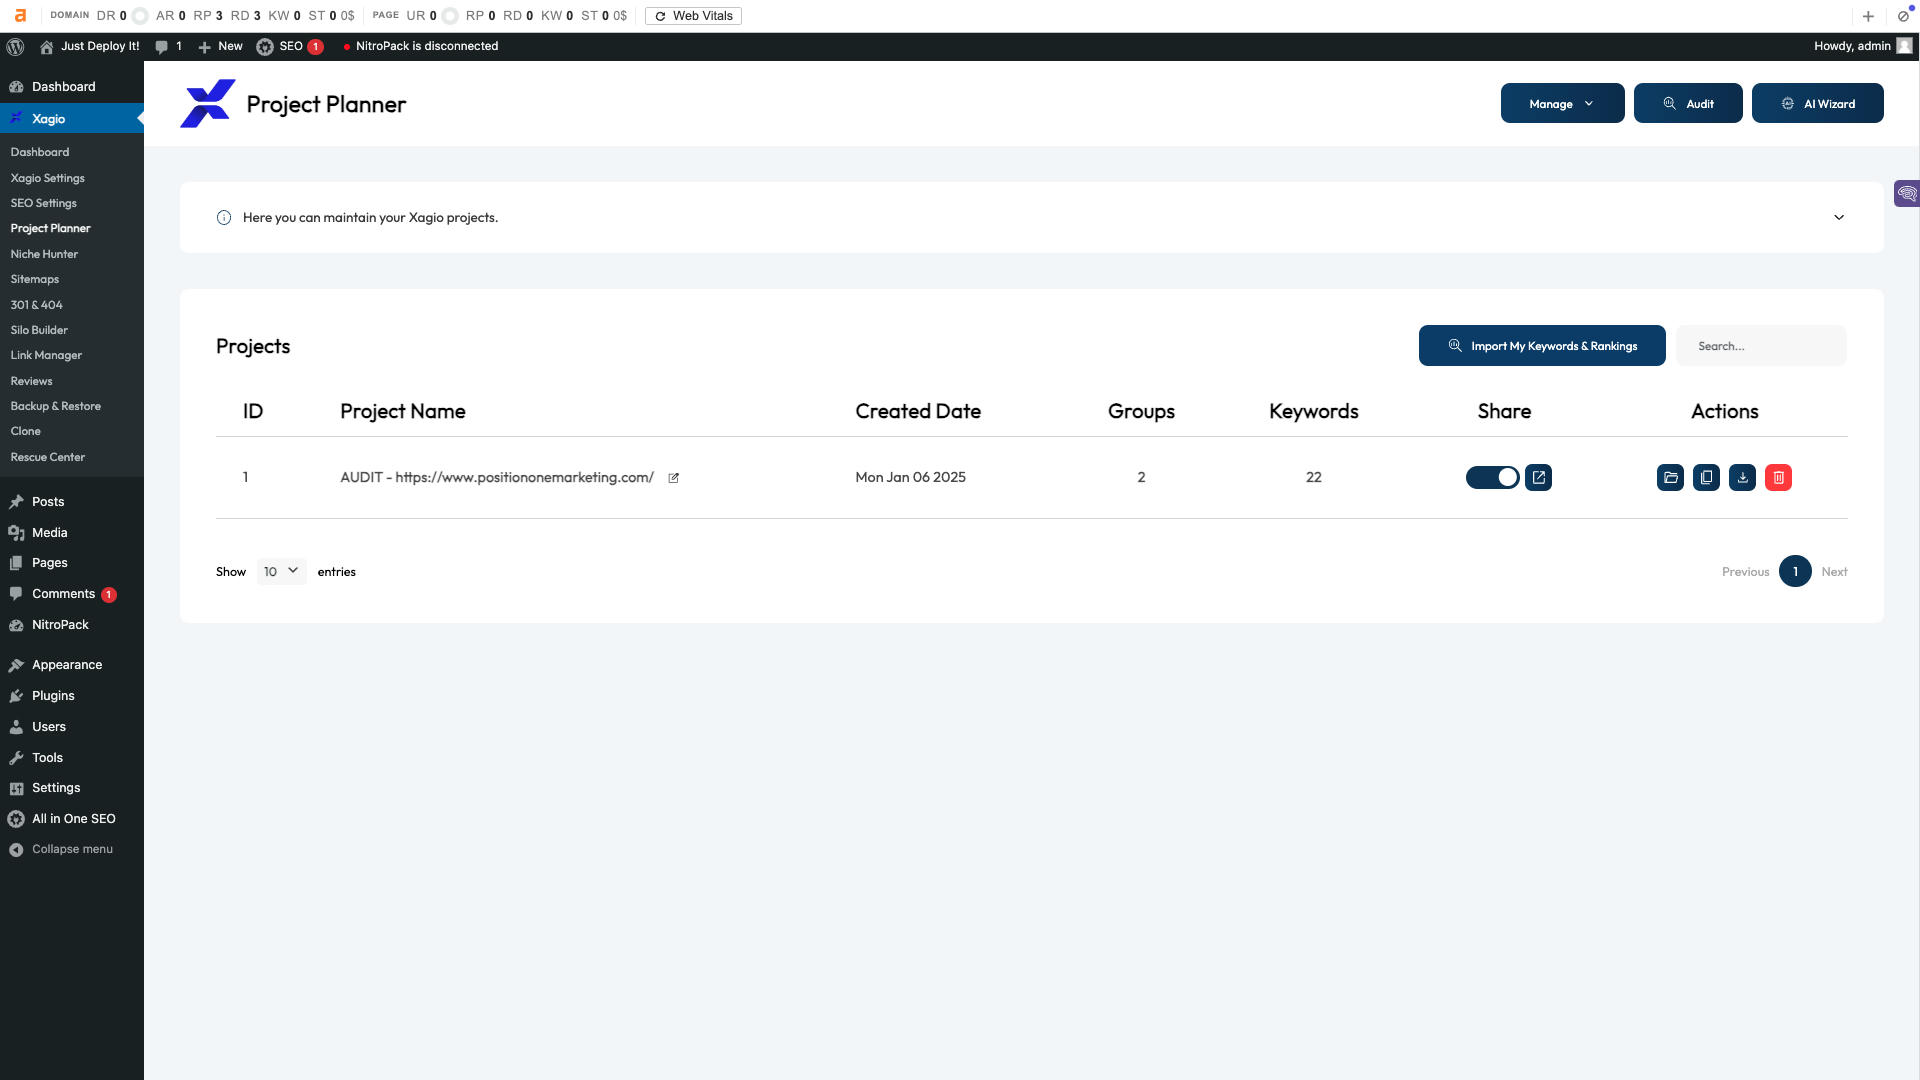Viewport: 1920px width, 1080px height.
Task: Open the SEO menu in the admin bar
Action: click(289, 46)
